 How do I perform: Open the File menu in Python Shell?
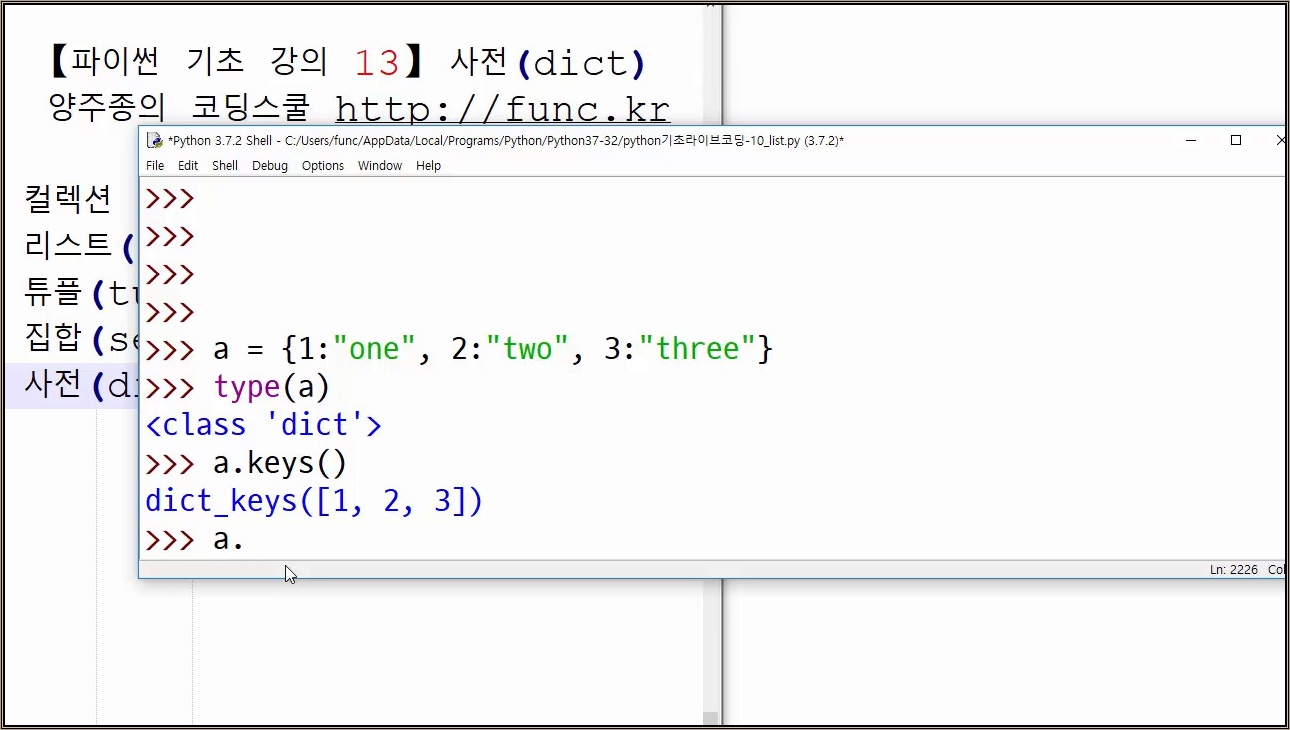[x=155, y=166]
